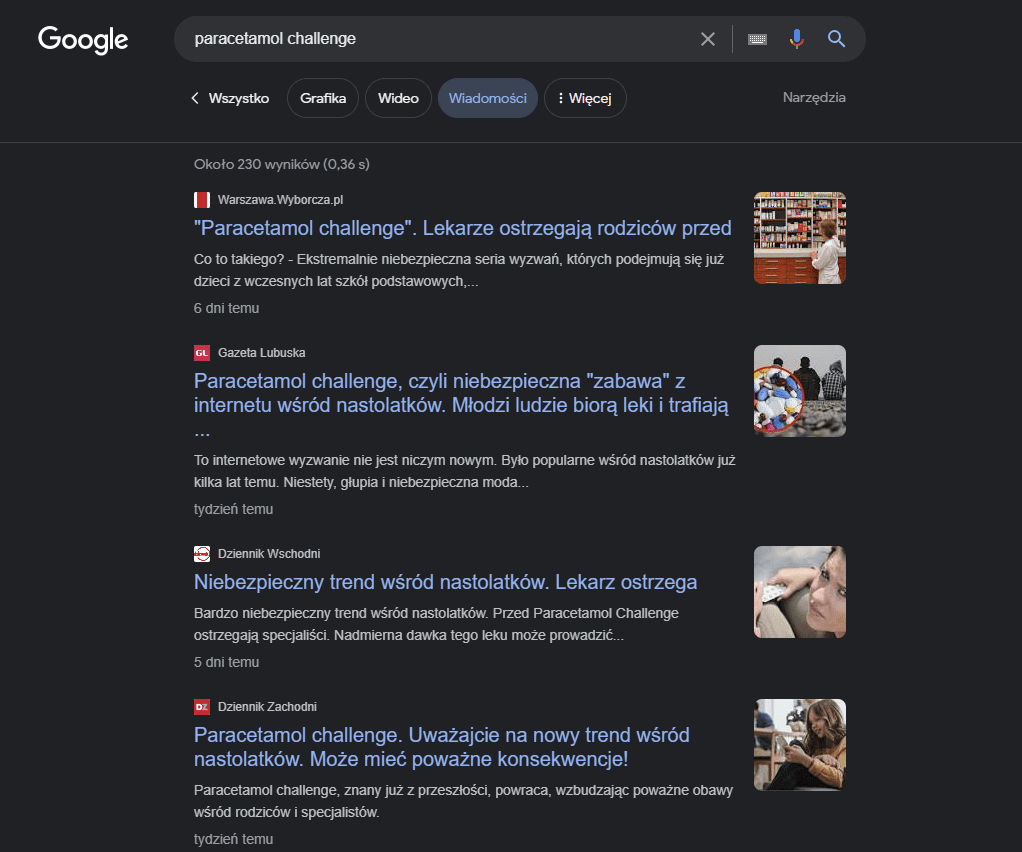Click the Warszawa.Wyborcza.pl source name
Image resolution: width=1022 pixels, height=852 pixels.
pos(280,199)
